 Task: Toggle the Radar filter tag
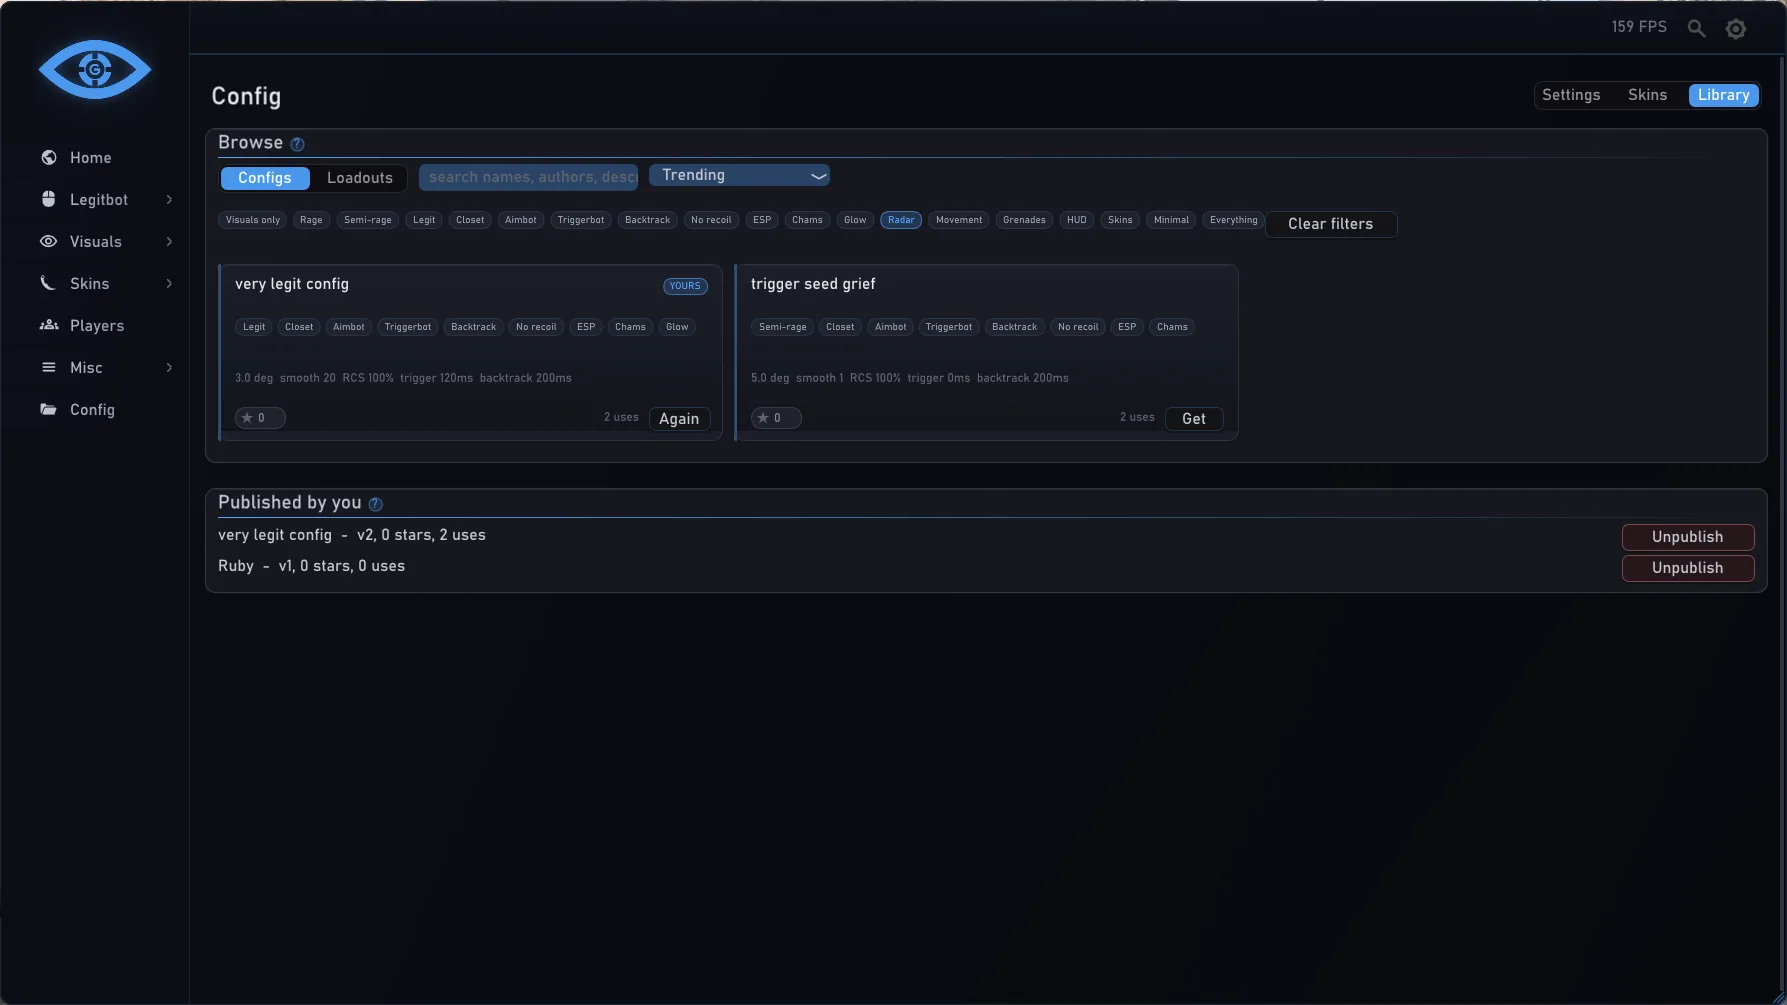pos(901,220)
